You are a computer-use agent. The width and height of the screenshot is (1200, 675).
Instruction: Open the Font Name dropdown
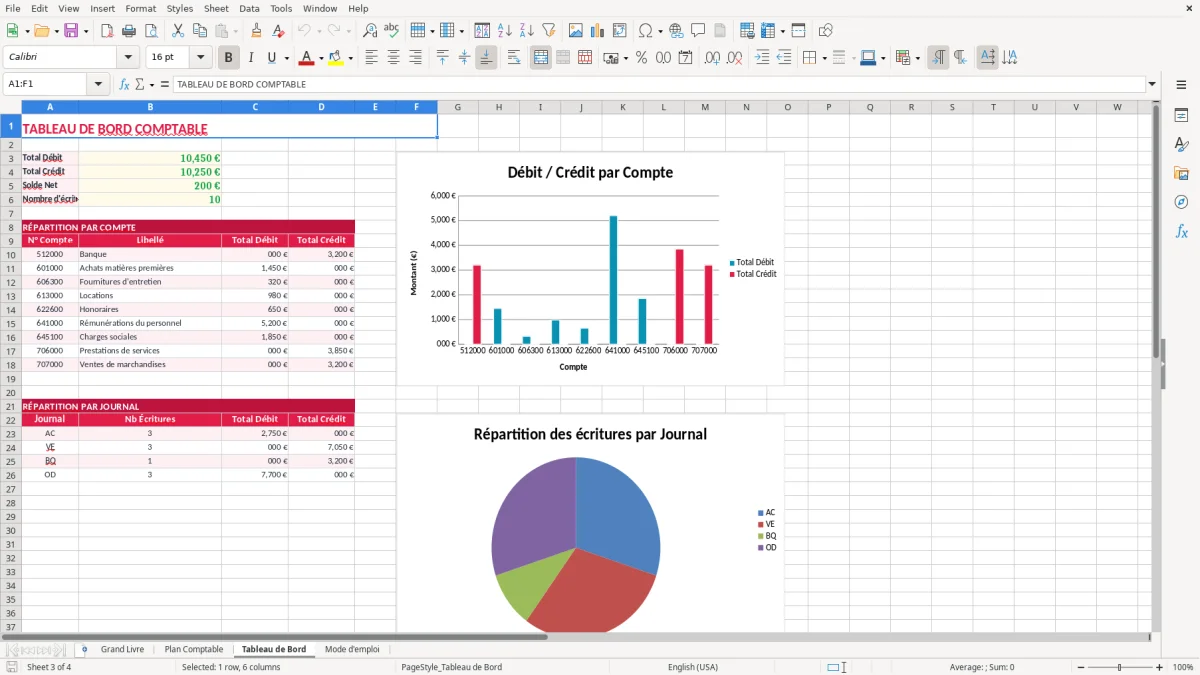128,58
